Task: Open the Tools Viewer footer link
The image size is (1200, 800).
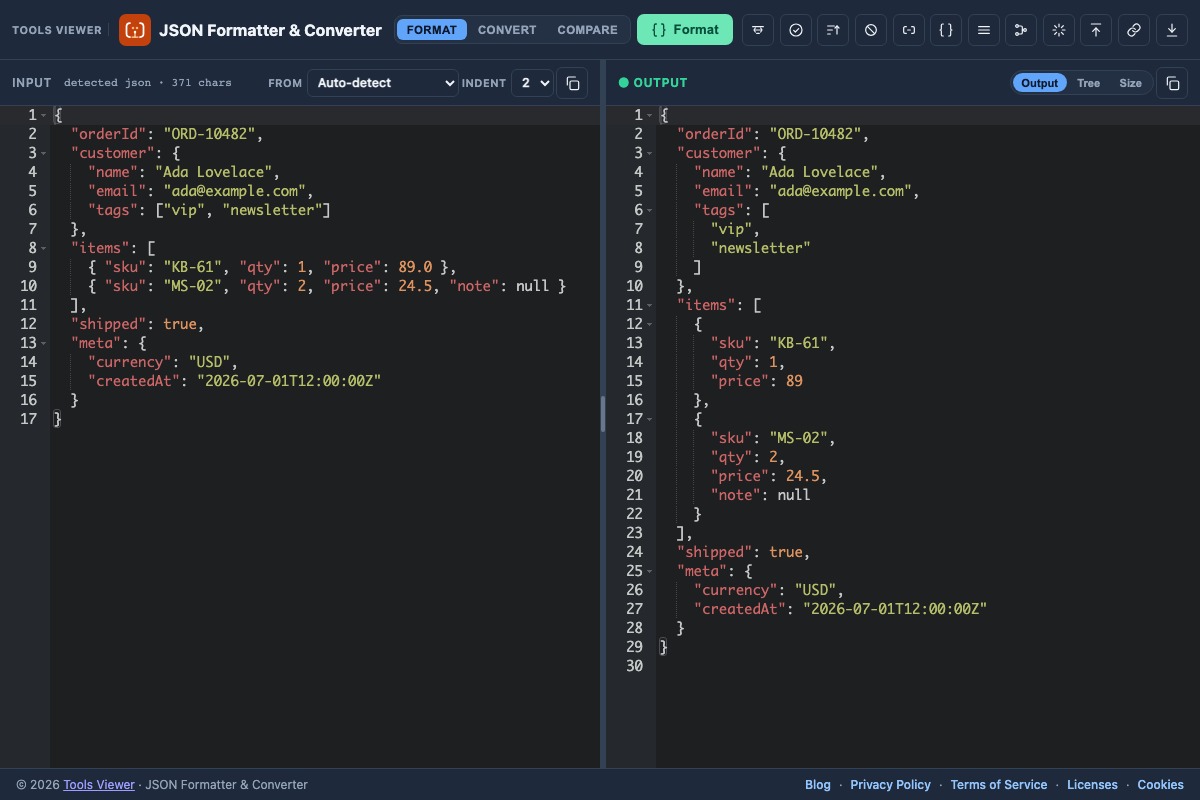Action: point(99,785)
